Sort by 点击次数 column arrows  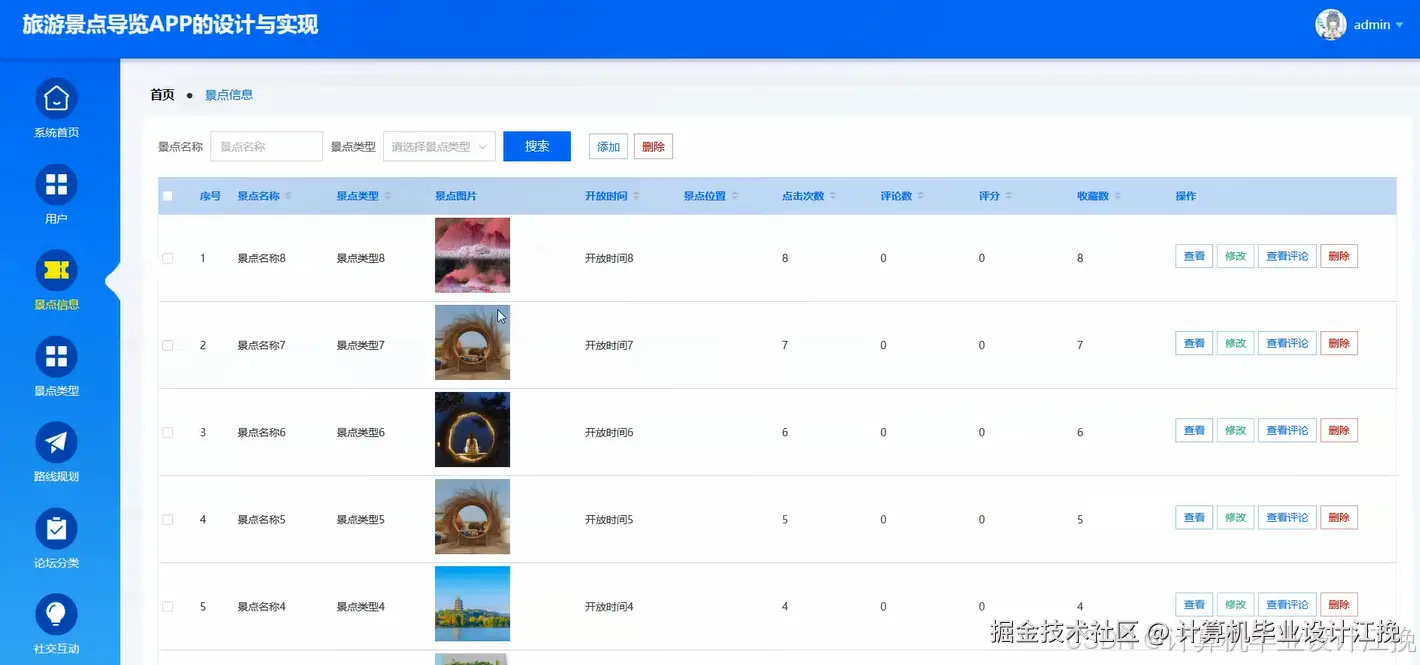click(833, 196)
